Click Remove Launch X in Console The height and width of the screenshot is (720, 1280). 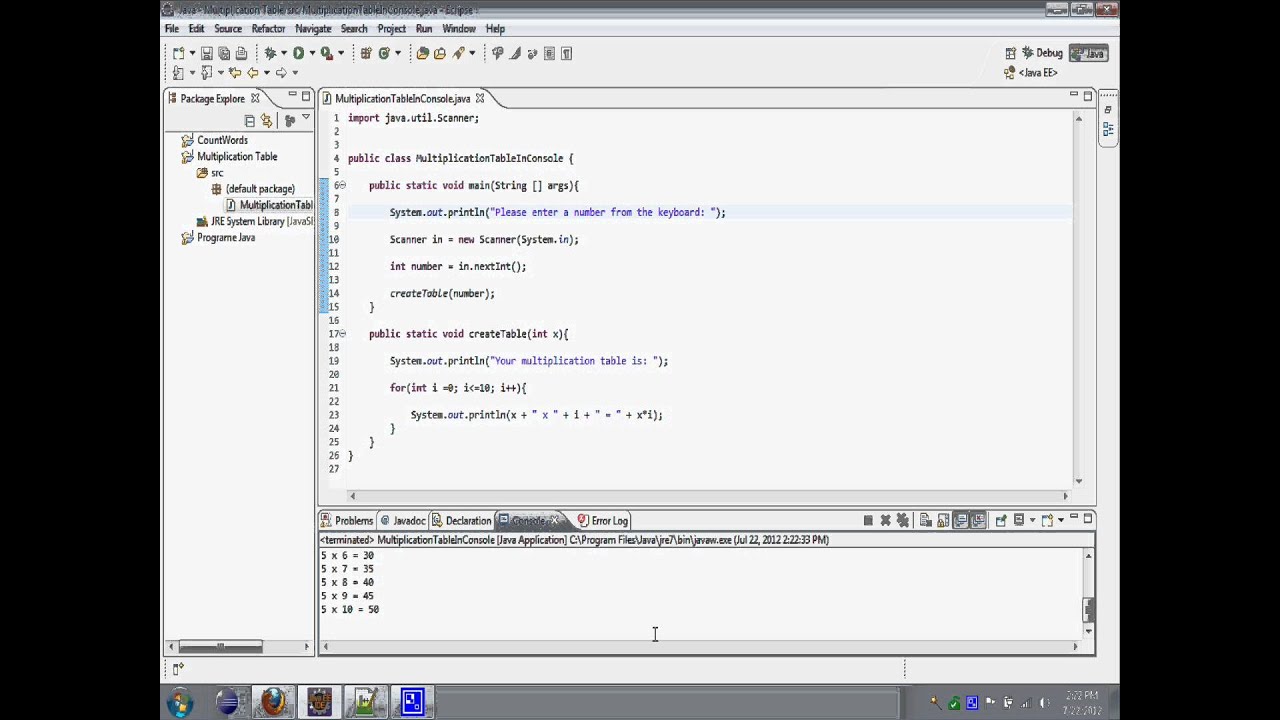point(886,520)
